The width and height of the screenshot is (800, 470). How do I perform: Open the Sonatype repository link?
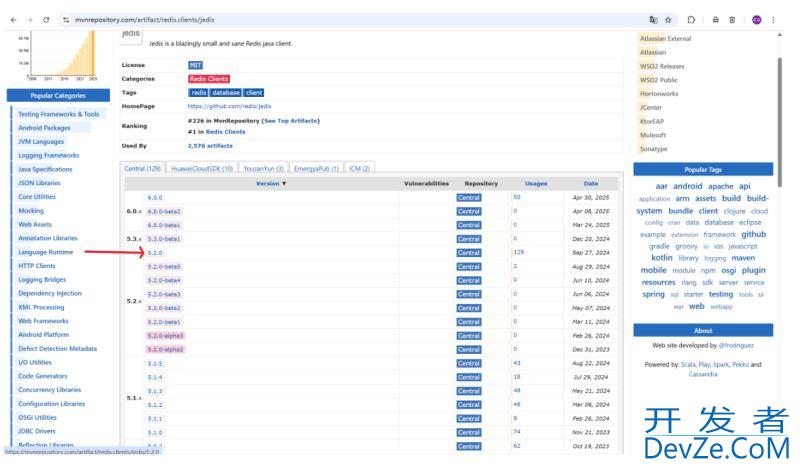coord(654,149)
